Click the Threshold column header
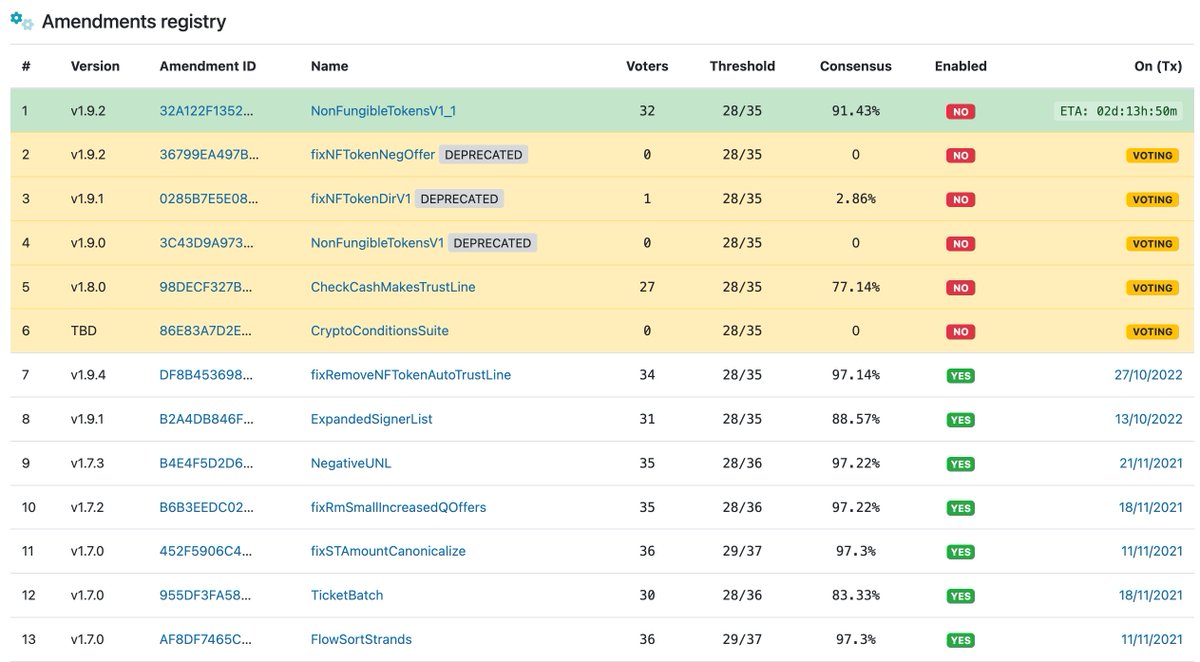This screenshot has height=662, width=1200. point(742,66)
